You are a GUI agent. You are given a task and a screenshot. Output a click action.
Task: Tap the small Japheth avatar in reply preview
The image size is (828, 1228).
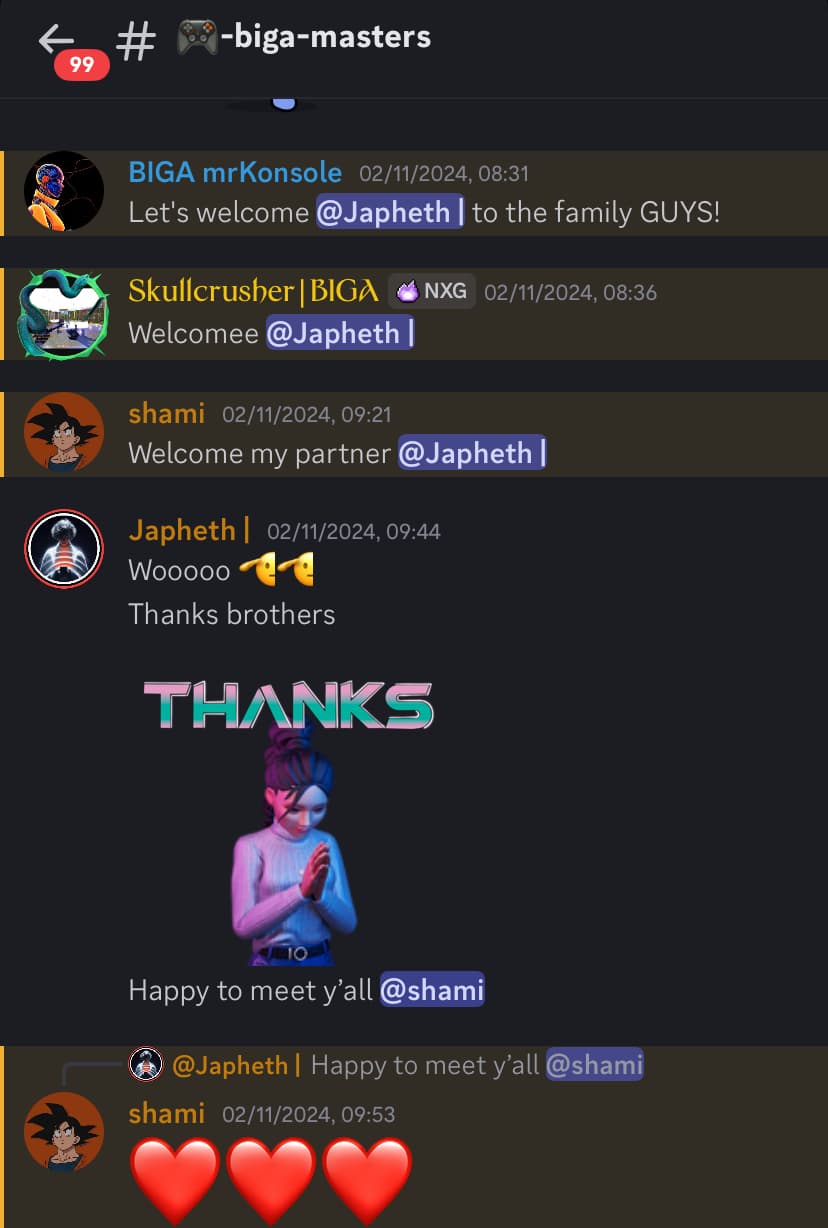(147, 1065)
